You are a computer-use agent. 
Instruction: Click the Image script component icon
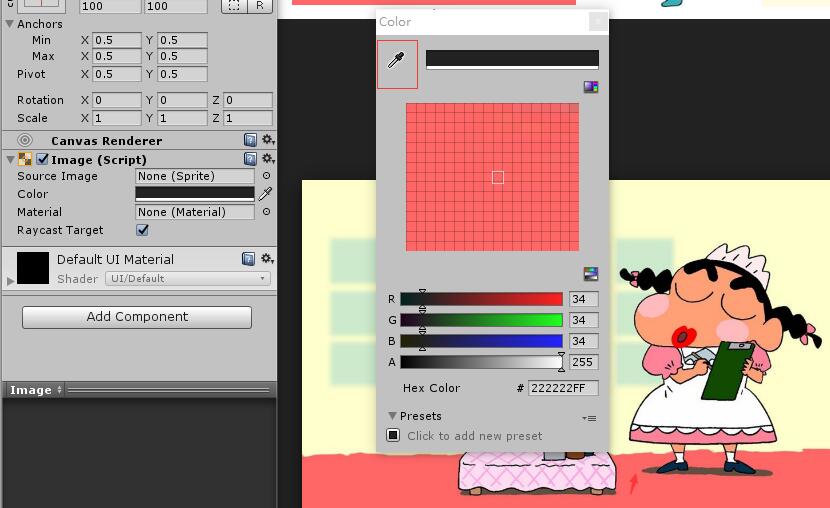[x=25, y=159]
